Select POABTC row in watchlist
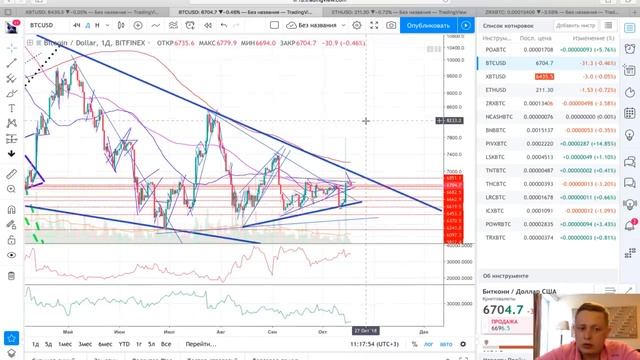Screen dimensions: 640x360 547,49
